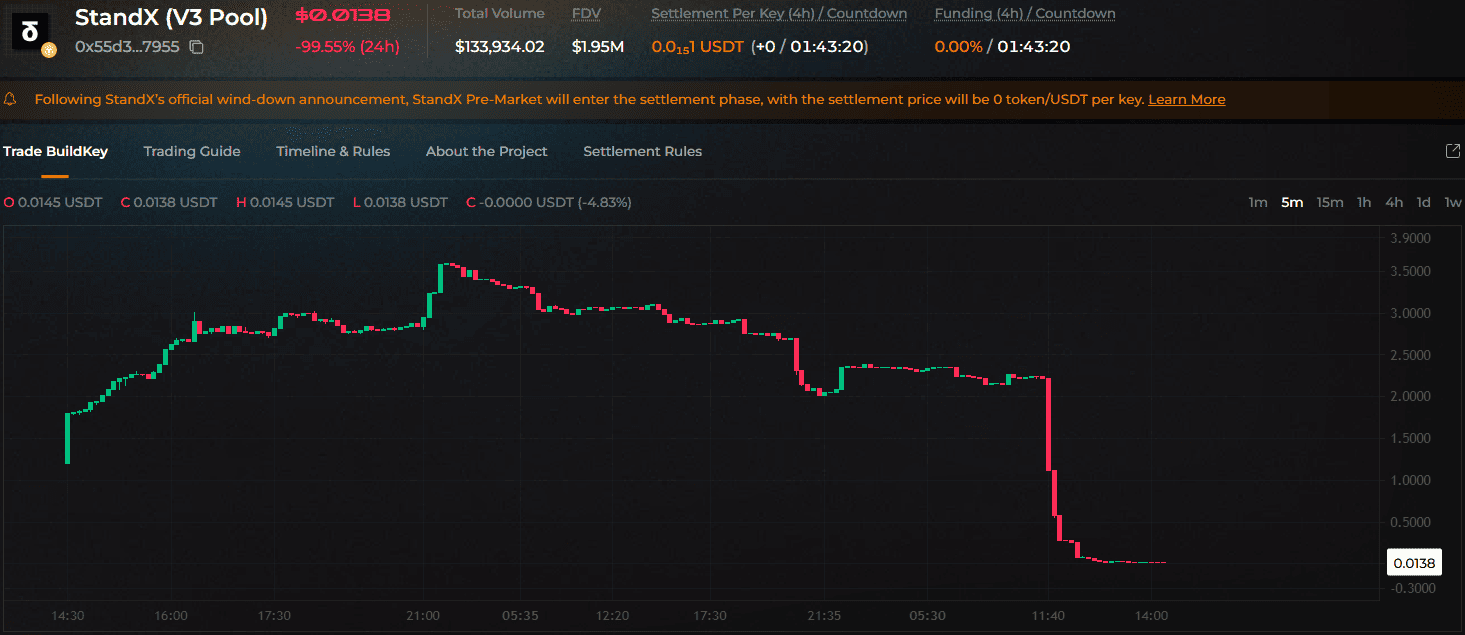Click the StandX (V3 Pool) title
Screen dimensions: 1465x635
coord(171,17)
